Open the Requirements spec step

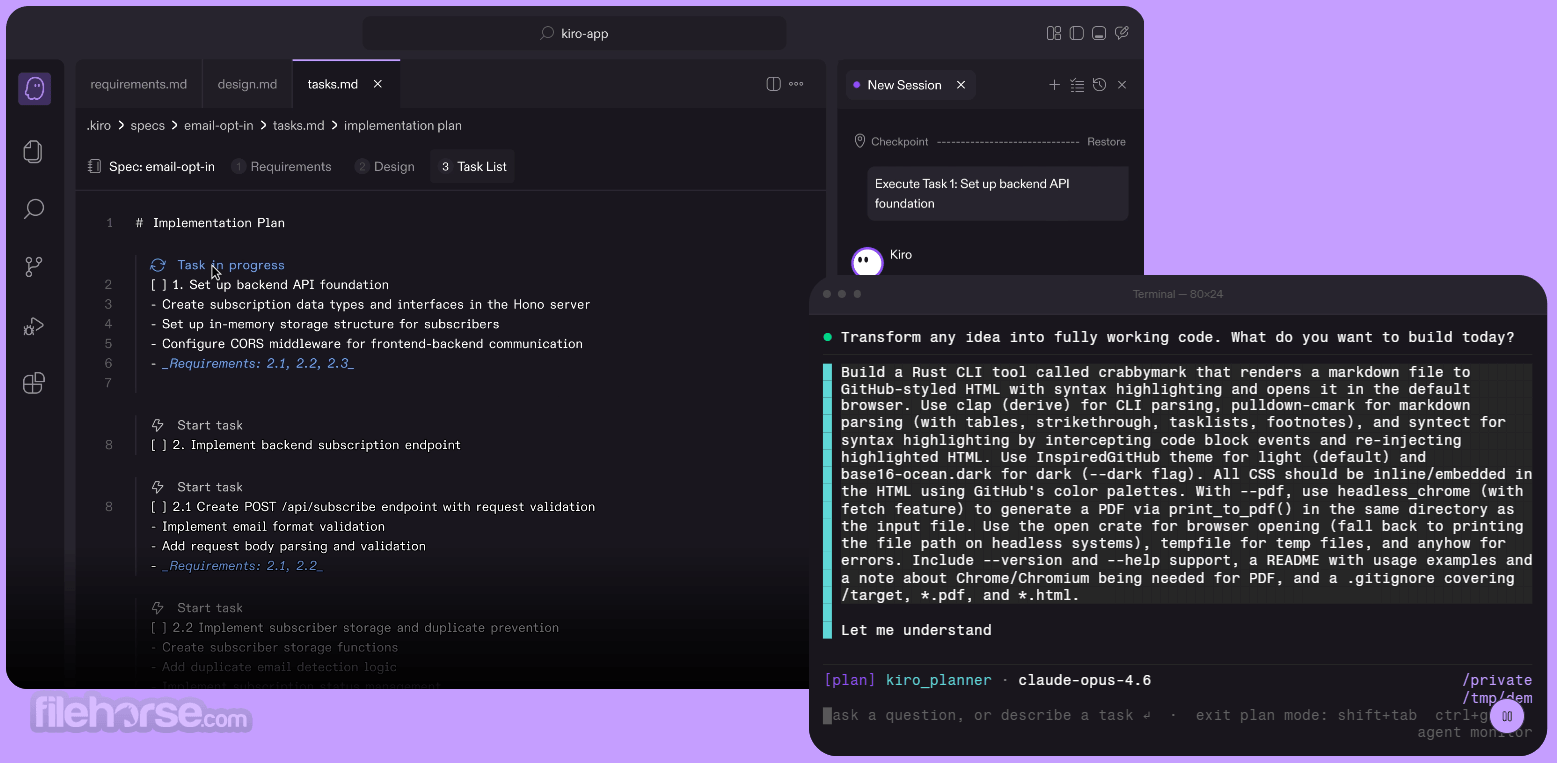281,167
